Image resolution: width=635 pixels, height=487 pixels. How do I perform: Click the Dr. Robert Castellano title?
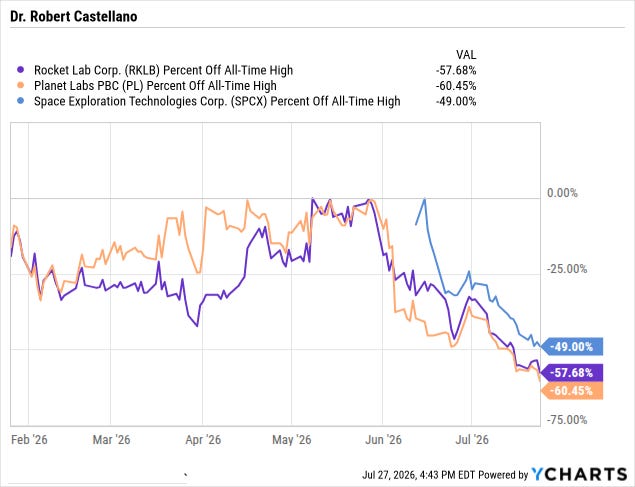click(x=74, y=16)
